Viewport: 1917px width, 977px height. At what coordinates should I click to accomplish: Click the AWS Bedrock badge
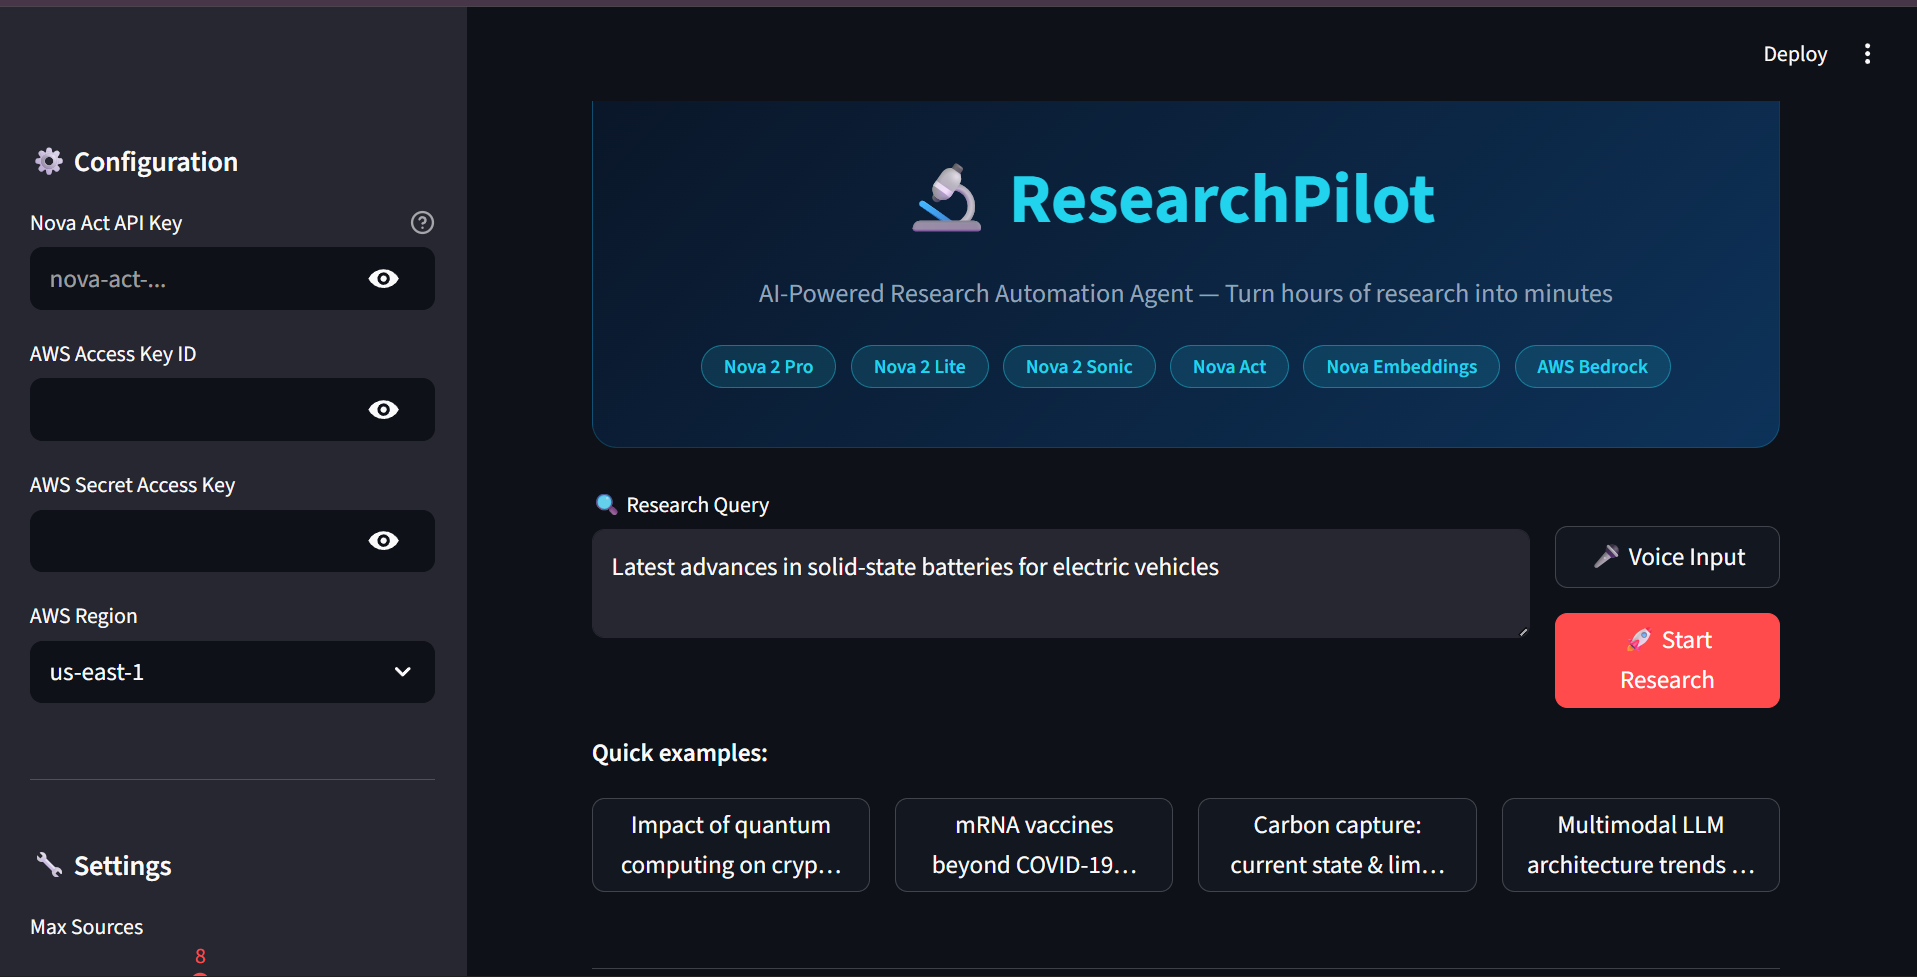click(1592, 367)
